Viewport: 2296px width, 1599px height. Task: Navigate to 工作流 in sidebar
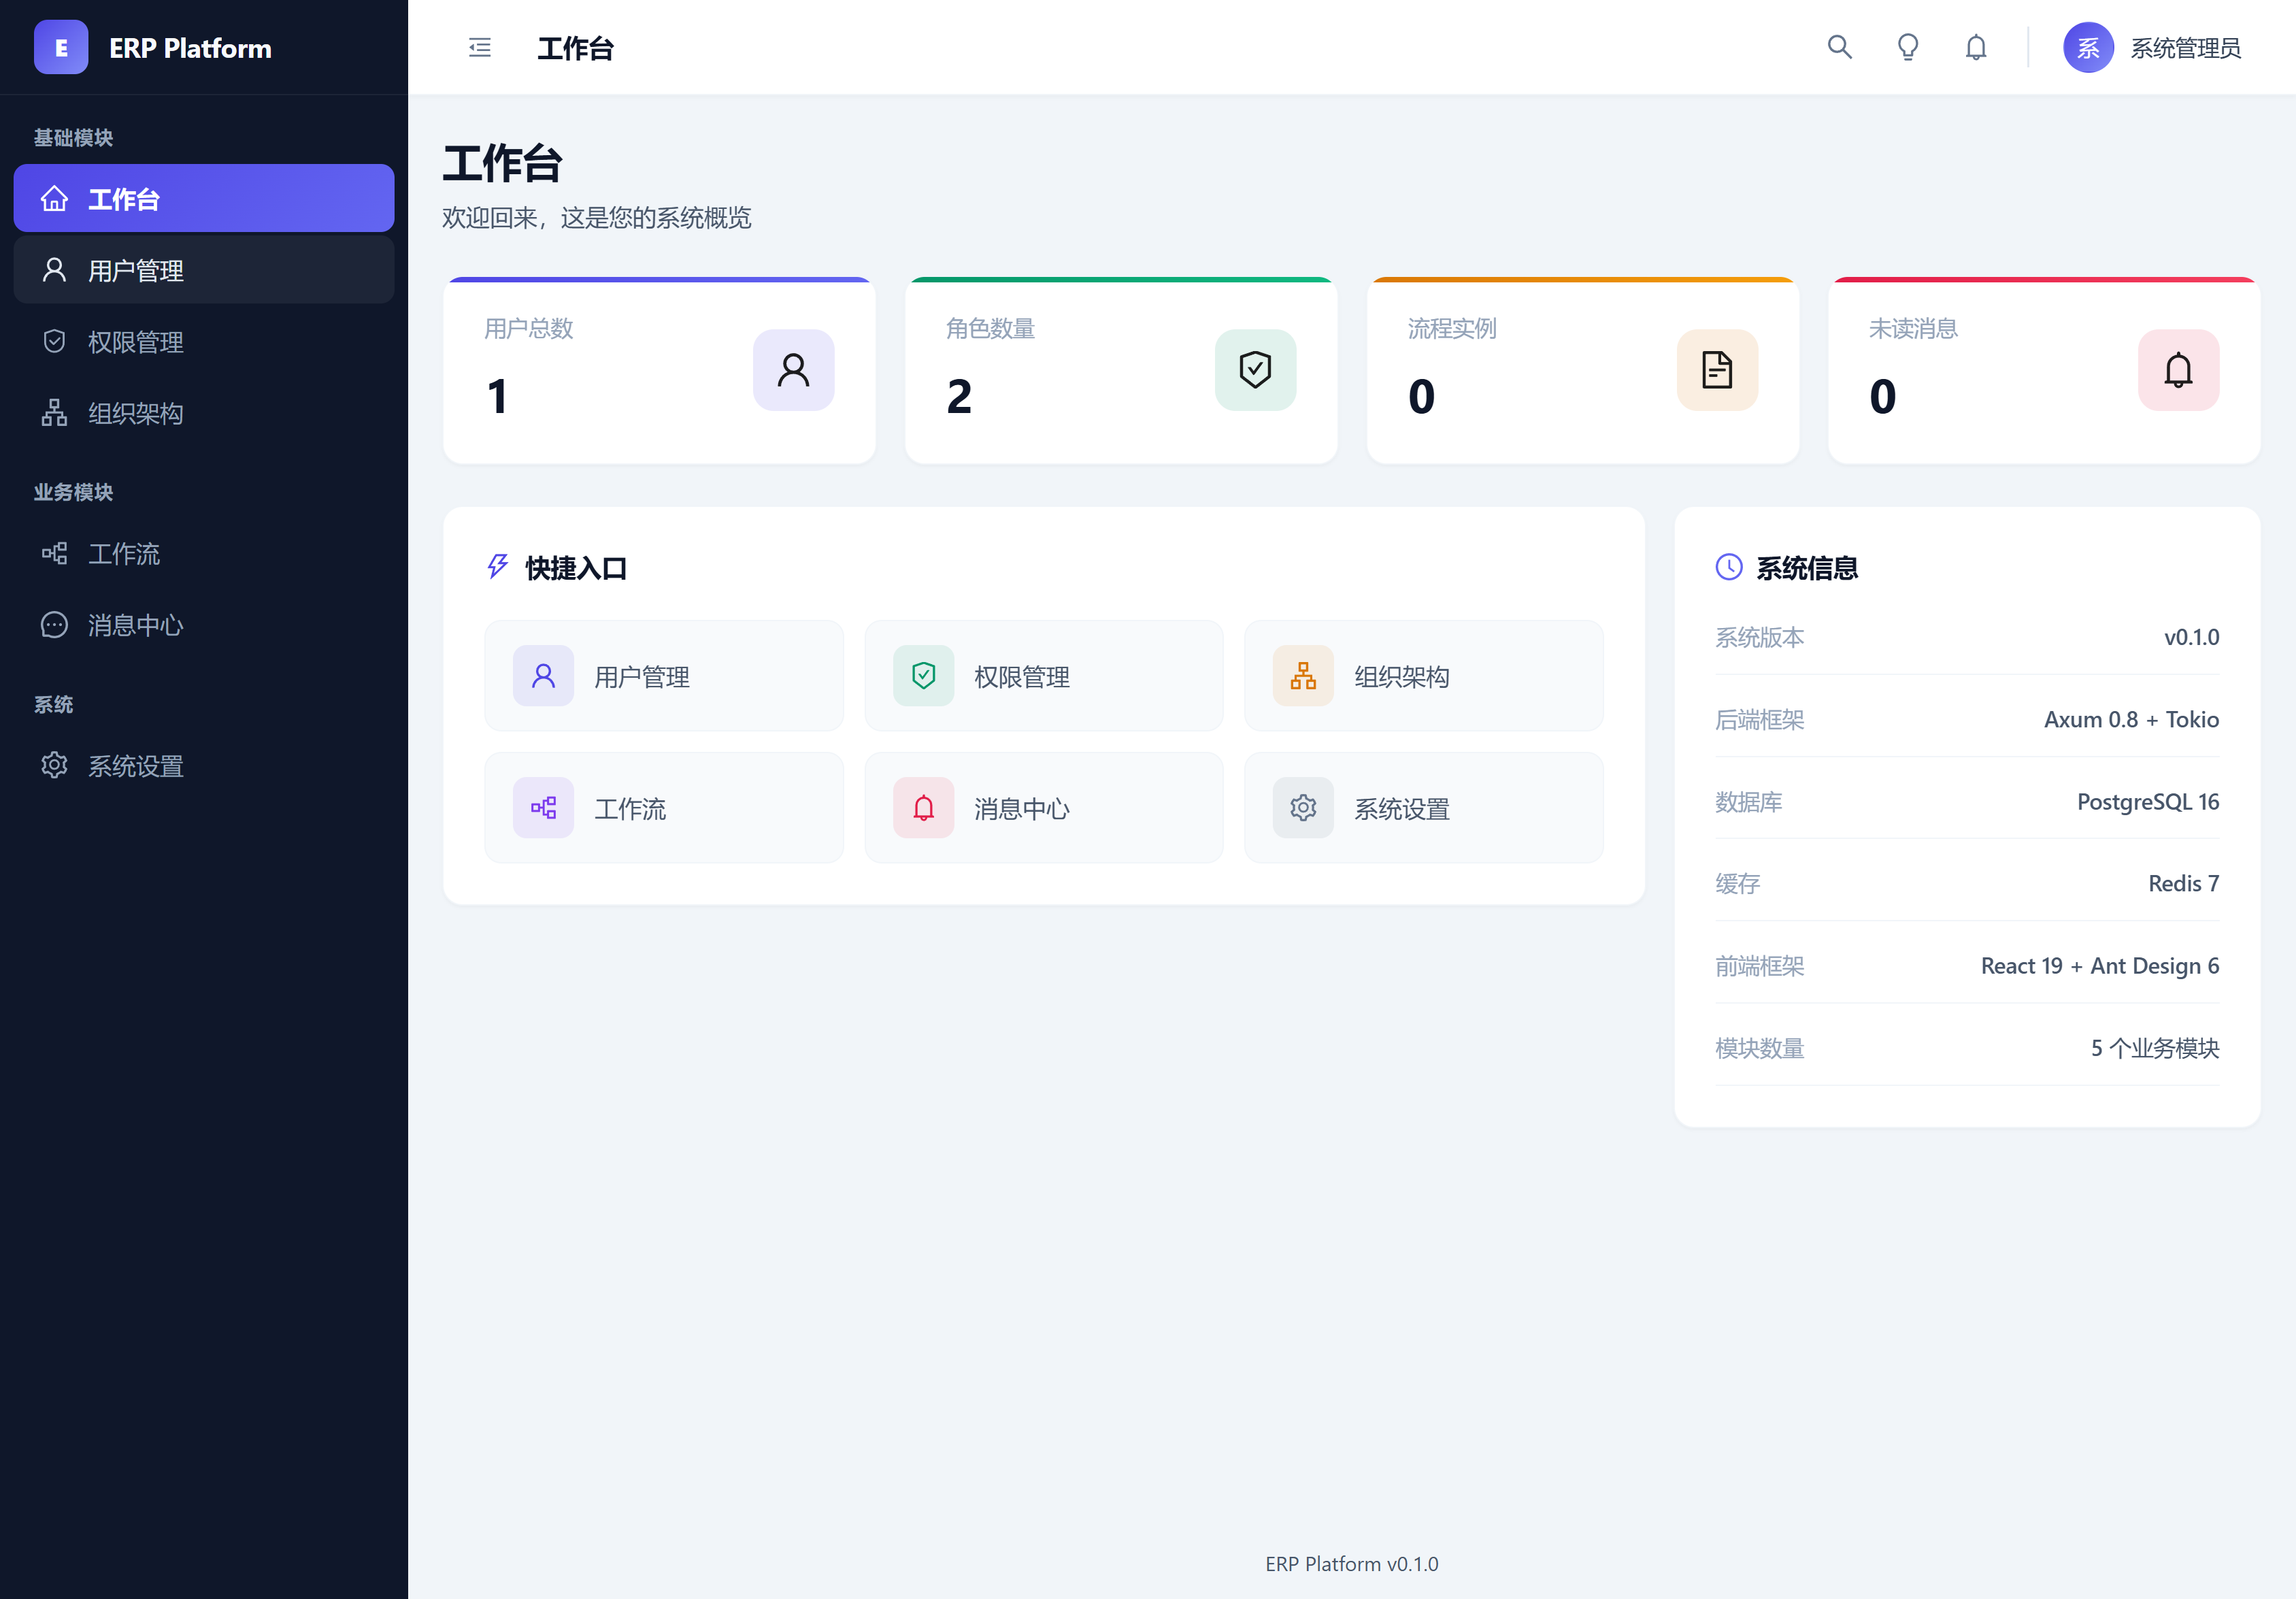pyautogui.click(x=204, y=554)
